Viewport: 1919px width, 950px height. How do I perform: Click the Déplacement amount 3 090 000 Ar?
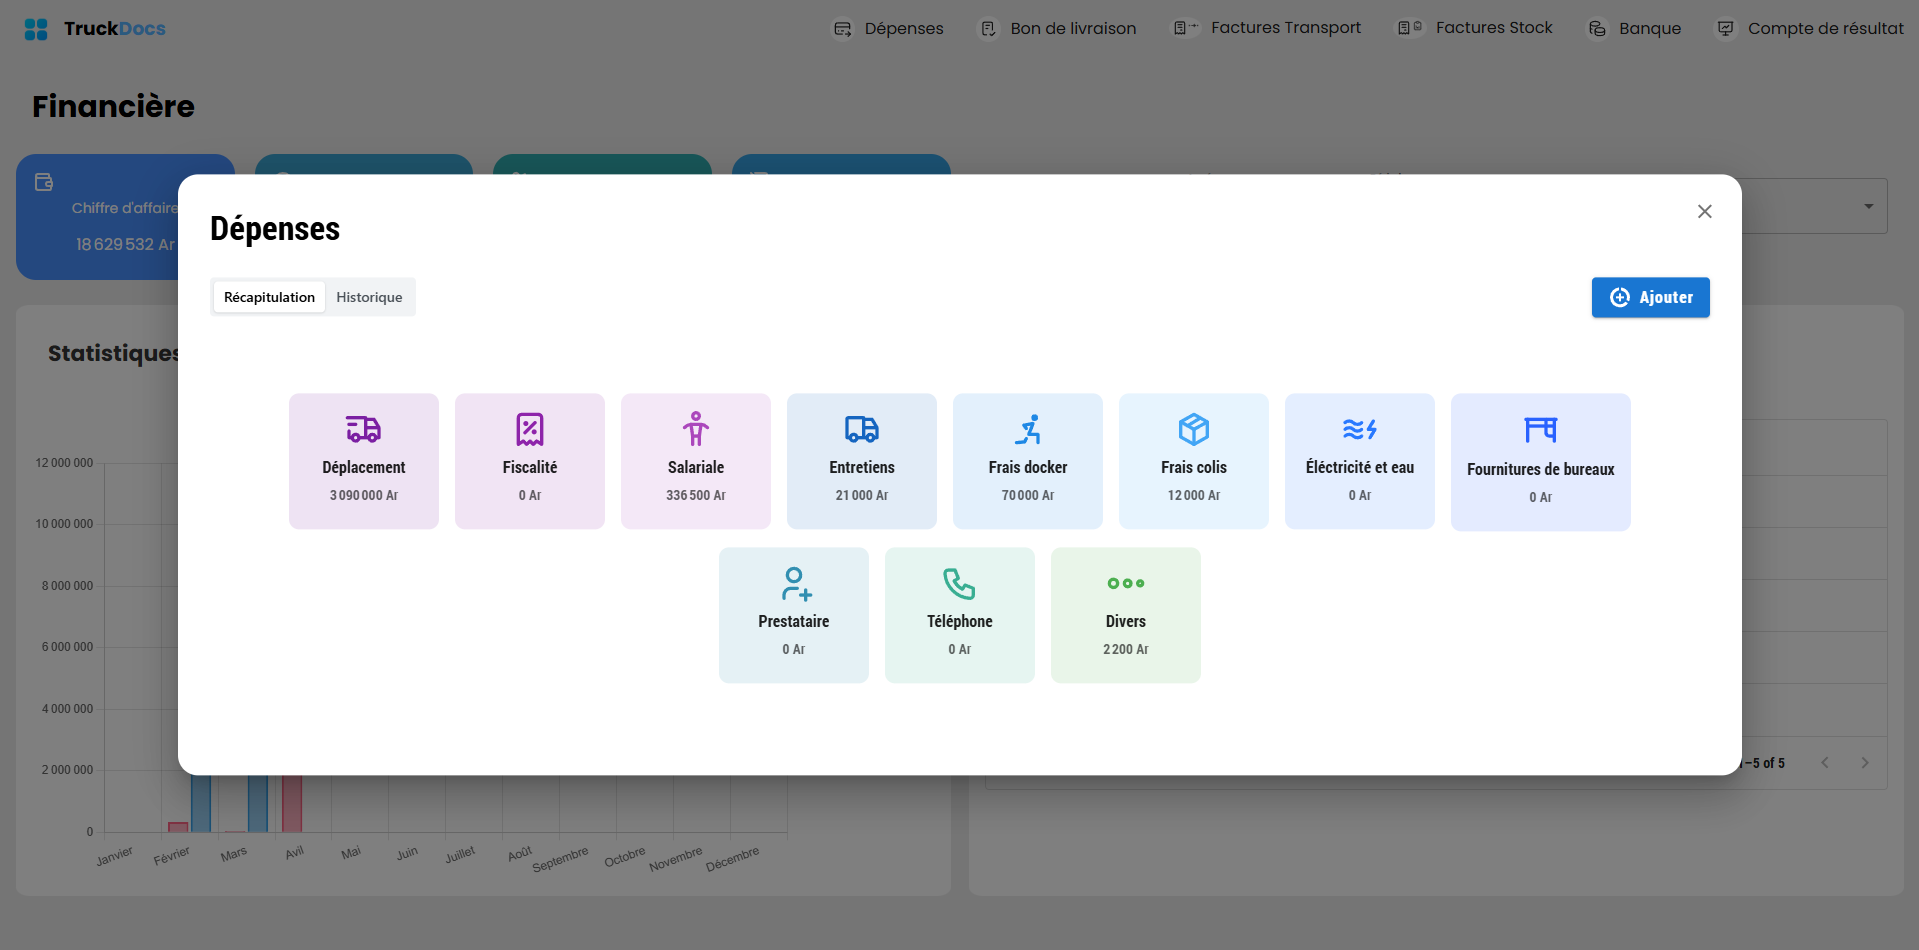364,495
